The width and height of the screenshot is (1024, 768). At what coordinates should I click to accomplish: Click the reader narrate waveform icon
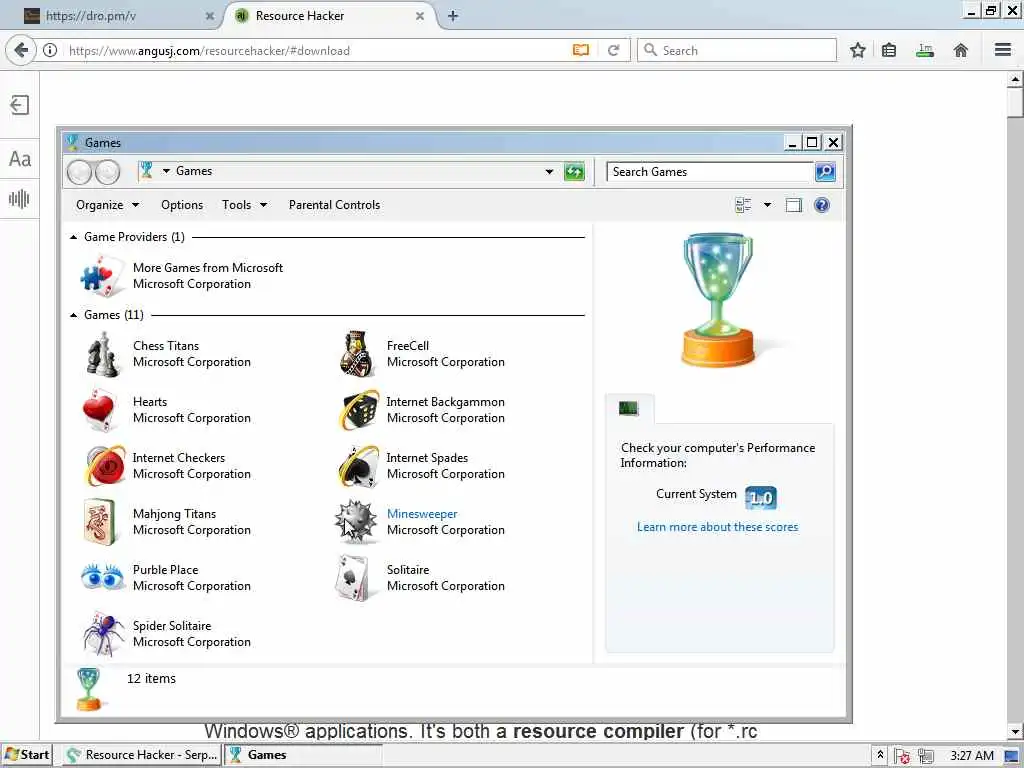19,199
